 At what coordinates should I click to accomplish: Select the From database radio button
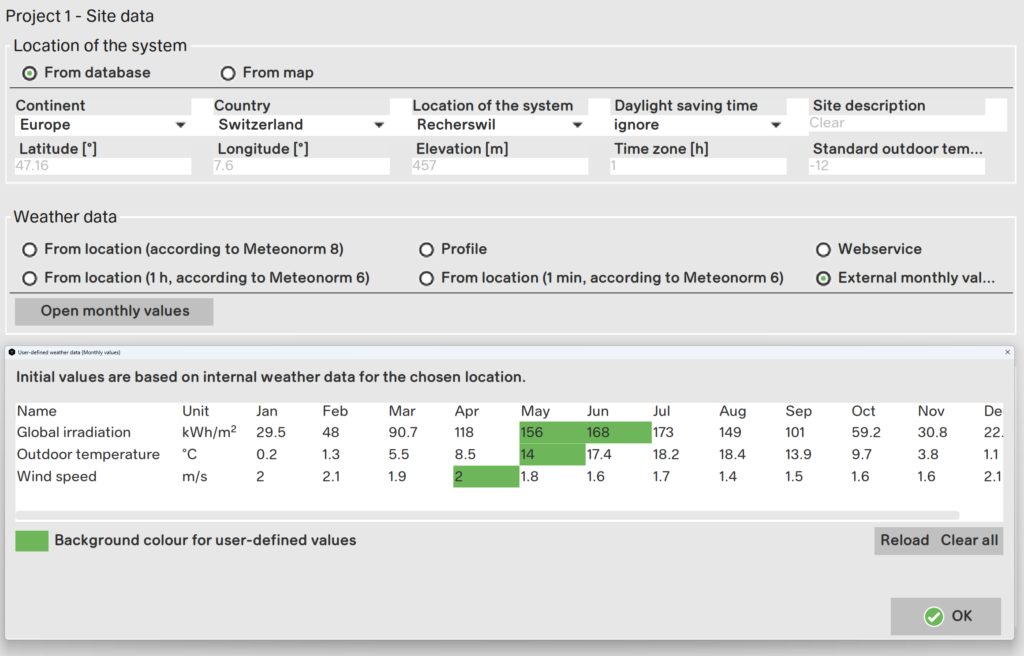coord(29,73)
